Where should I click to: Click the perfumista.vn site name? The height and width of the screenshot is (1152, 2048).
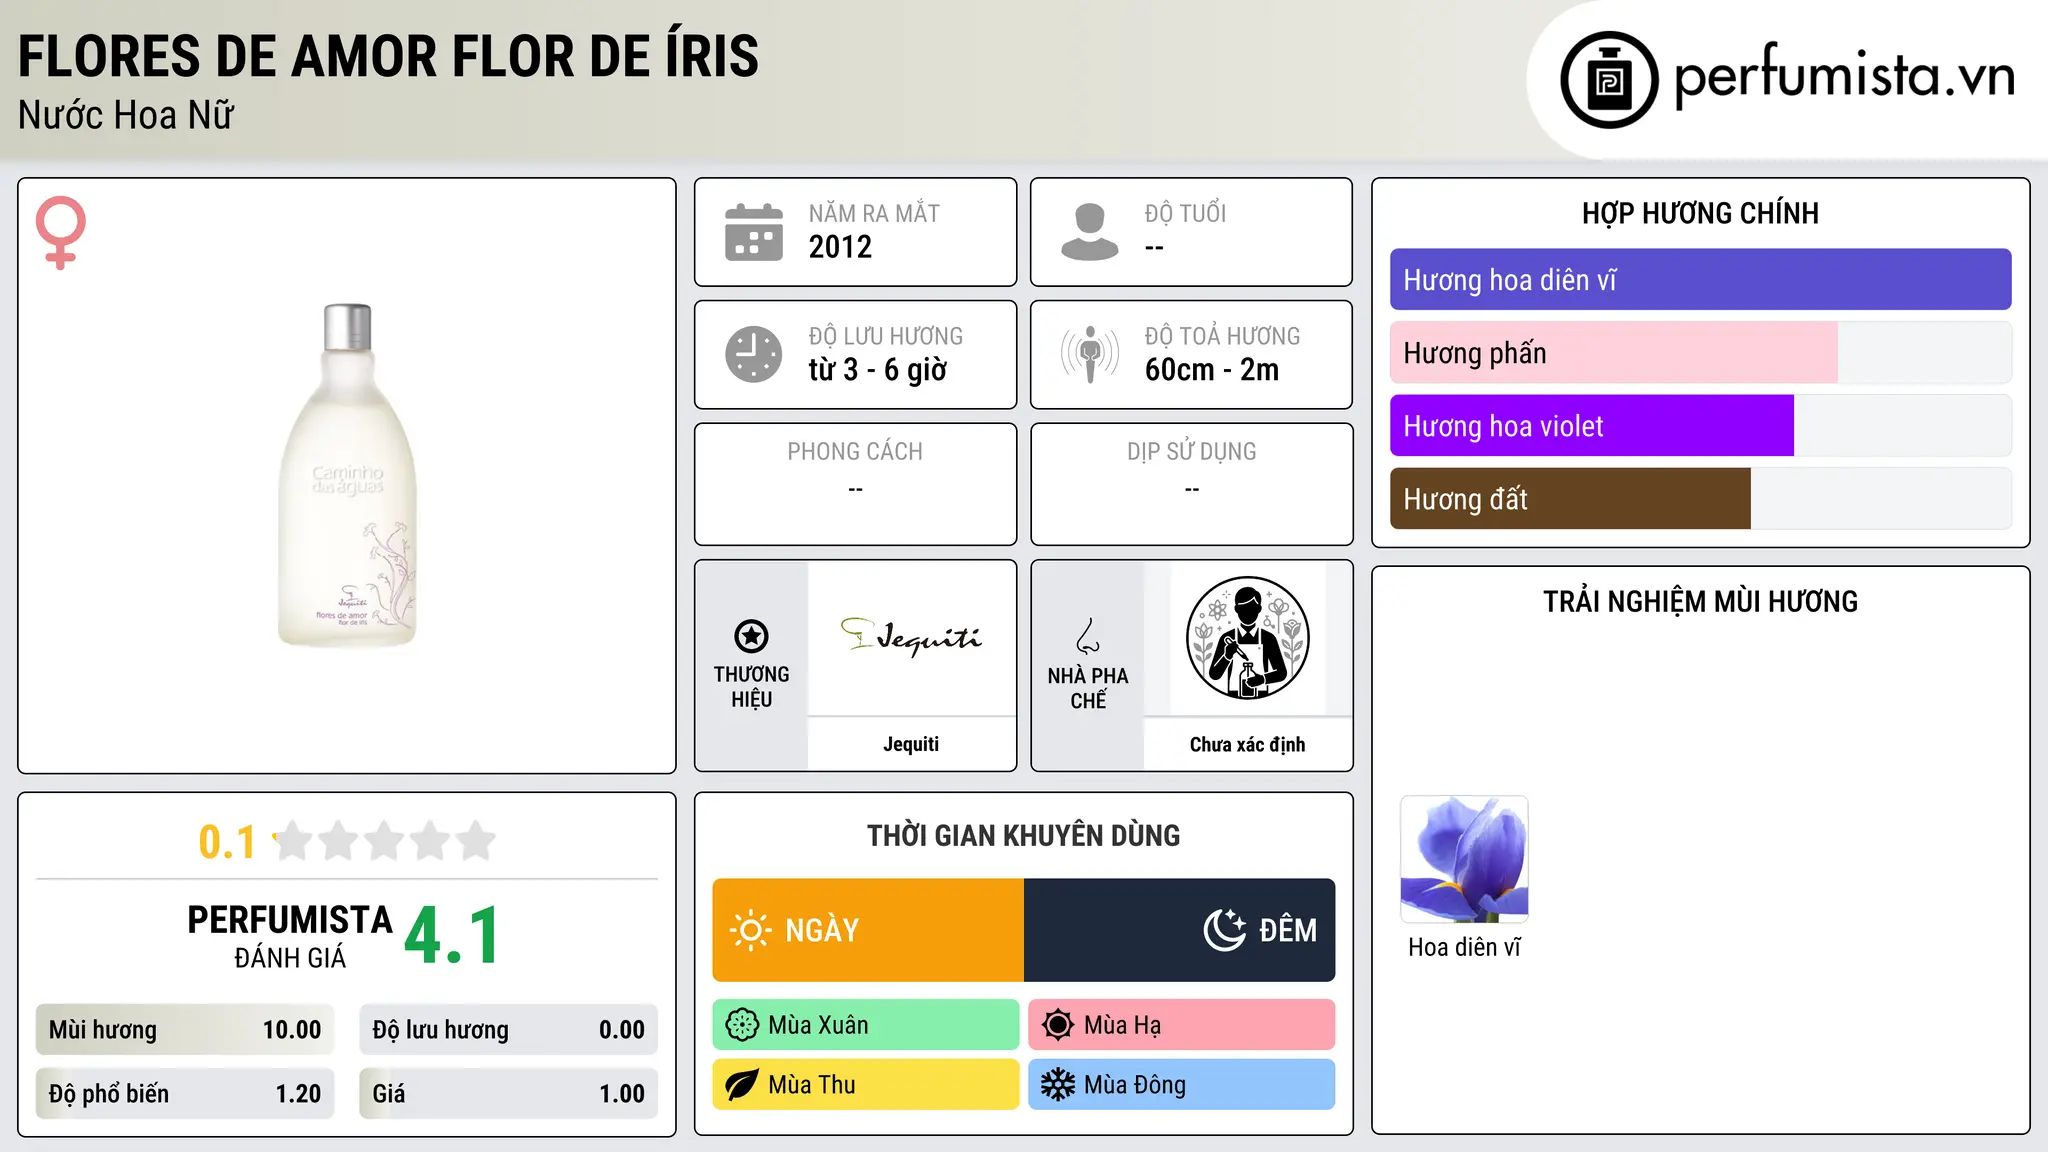pos(1844,76)
